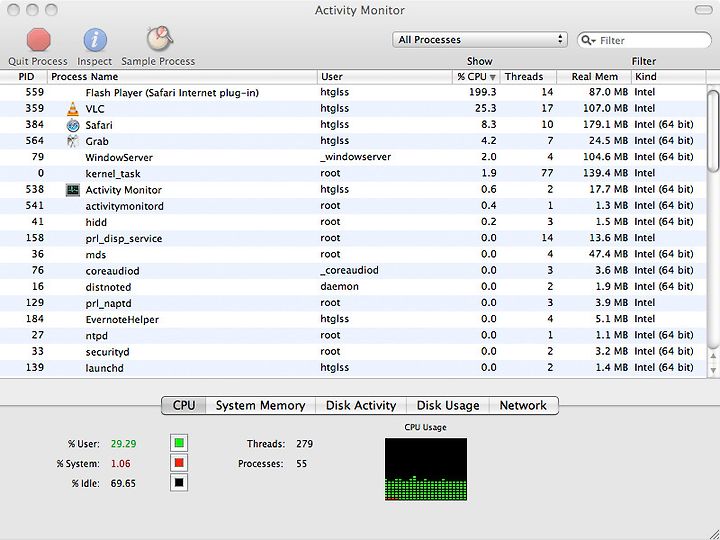Click the scrollbar up arrow
Viewport: 720px width, 540px height.
pyautogui.click(x=713, y=356)
